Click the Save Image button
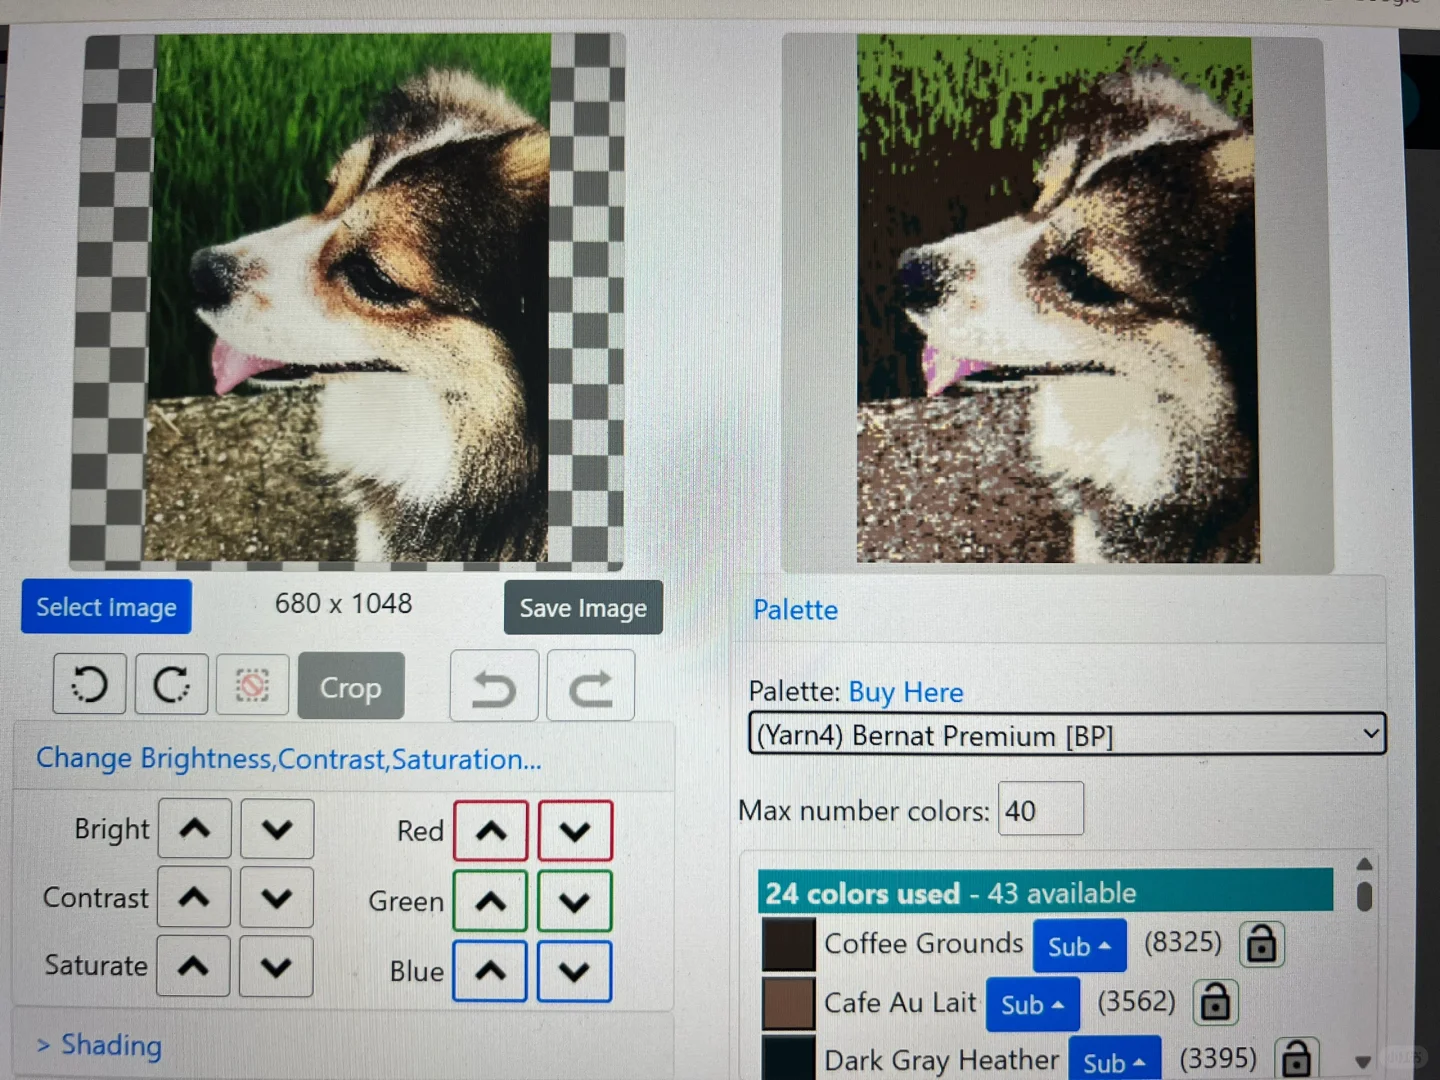This screenshot has height=1080, width=1440. point(583,608)
